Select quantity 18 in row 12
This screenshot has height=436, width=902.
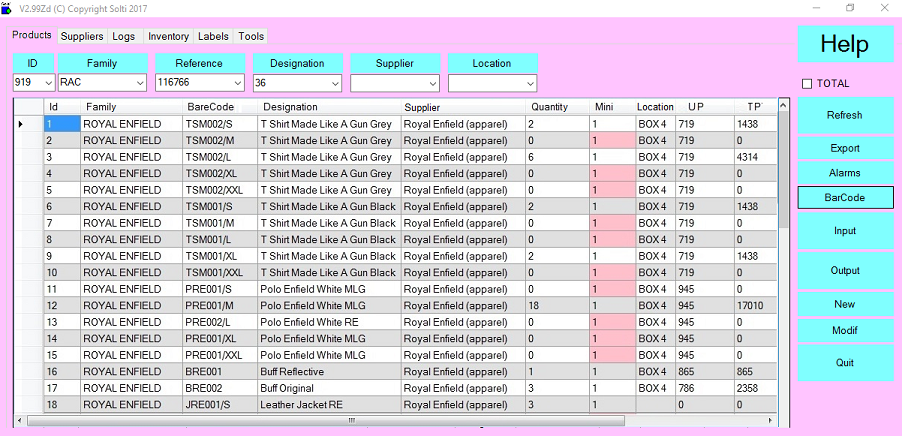pyautogui.click(x=557, y=305)
